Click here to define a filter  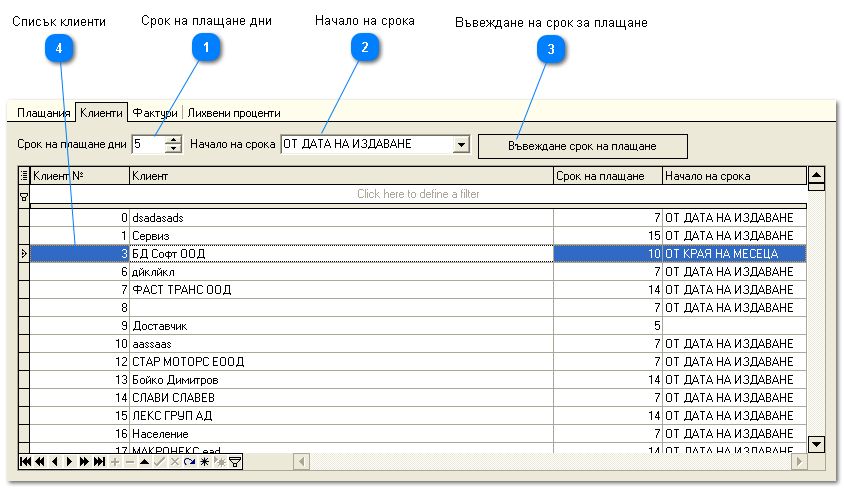tap(418, 194)
